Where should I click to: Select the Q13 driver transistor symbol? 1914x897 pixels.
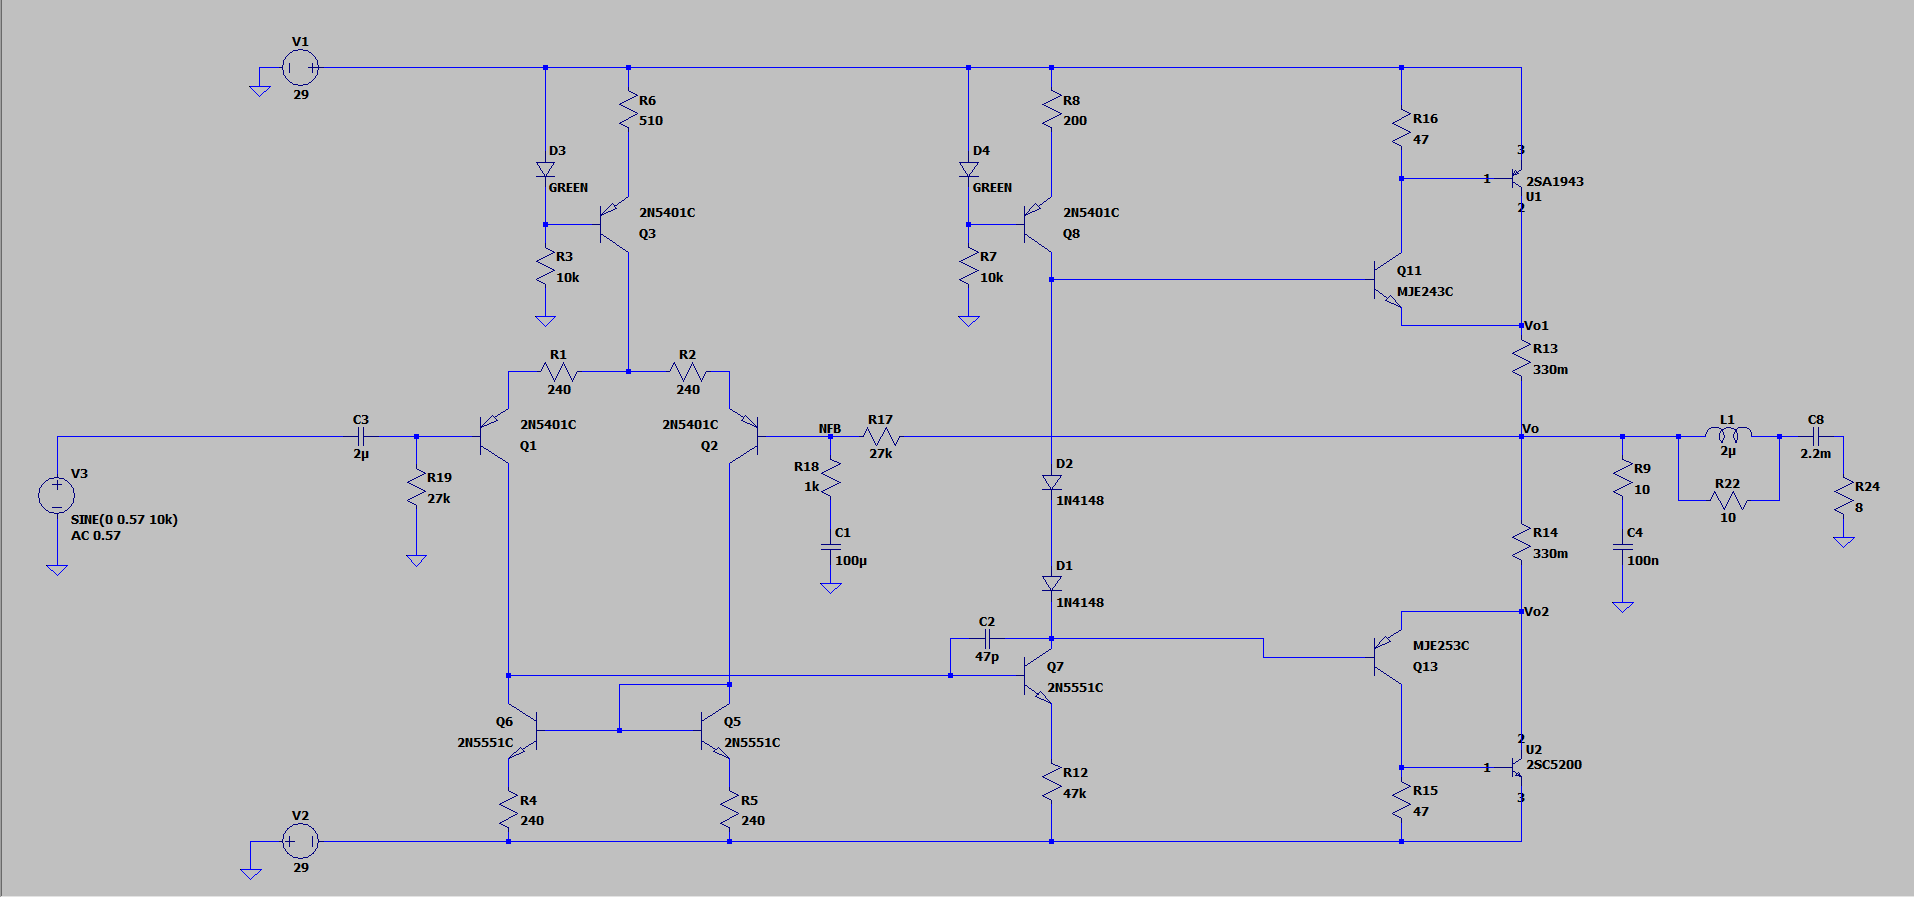[x=1387, y=658]
